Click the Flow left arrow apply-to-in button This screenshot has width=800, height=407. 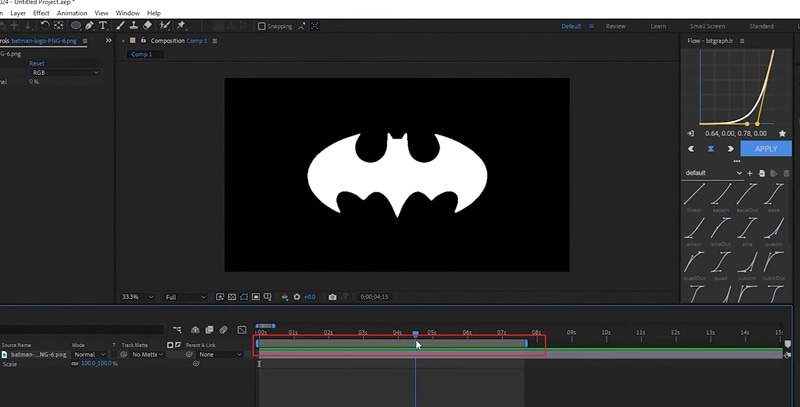tap(691, 149)
